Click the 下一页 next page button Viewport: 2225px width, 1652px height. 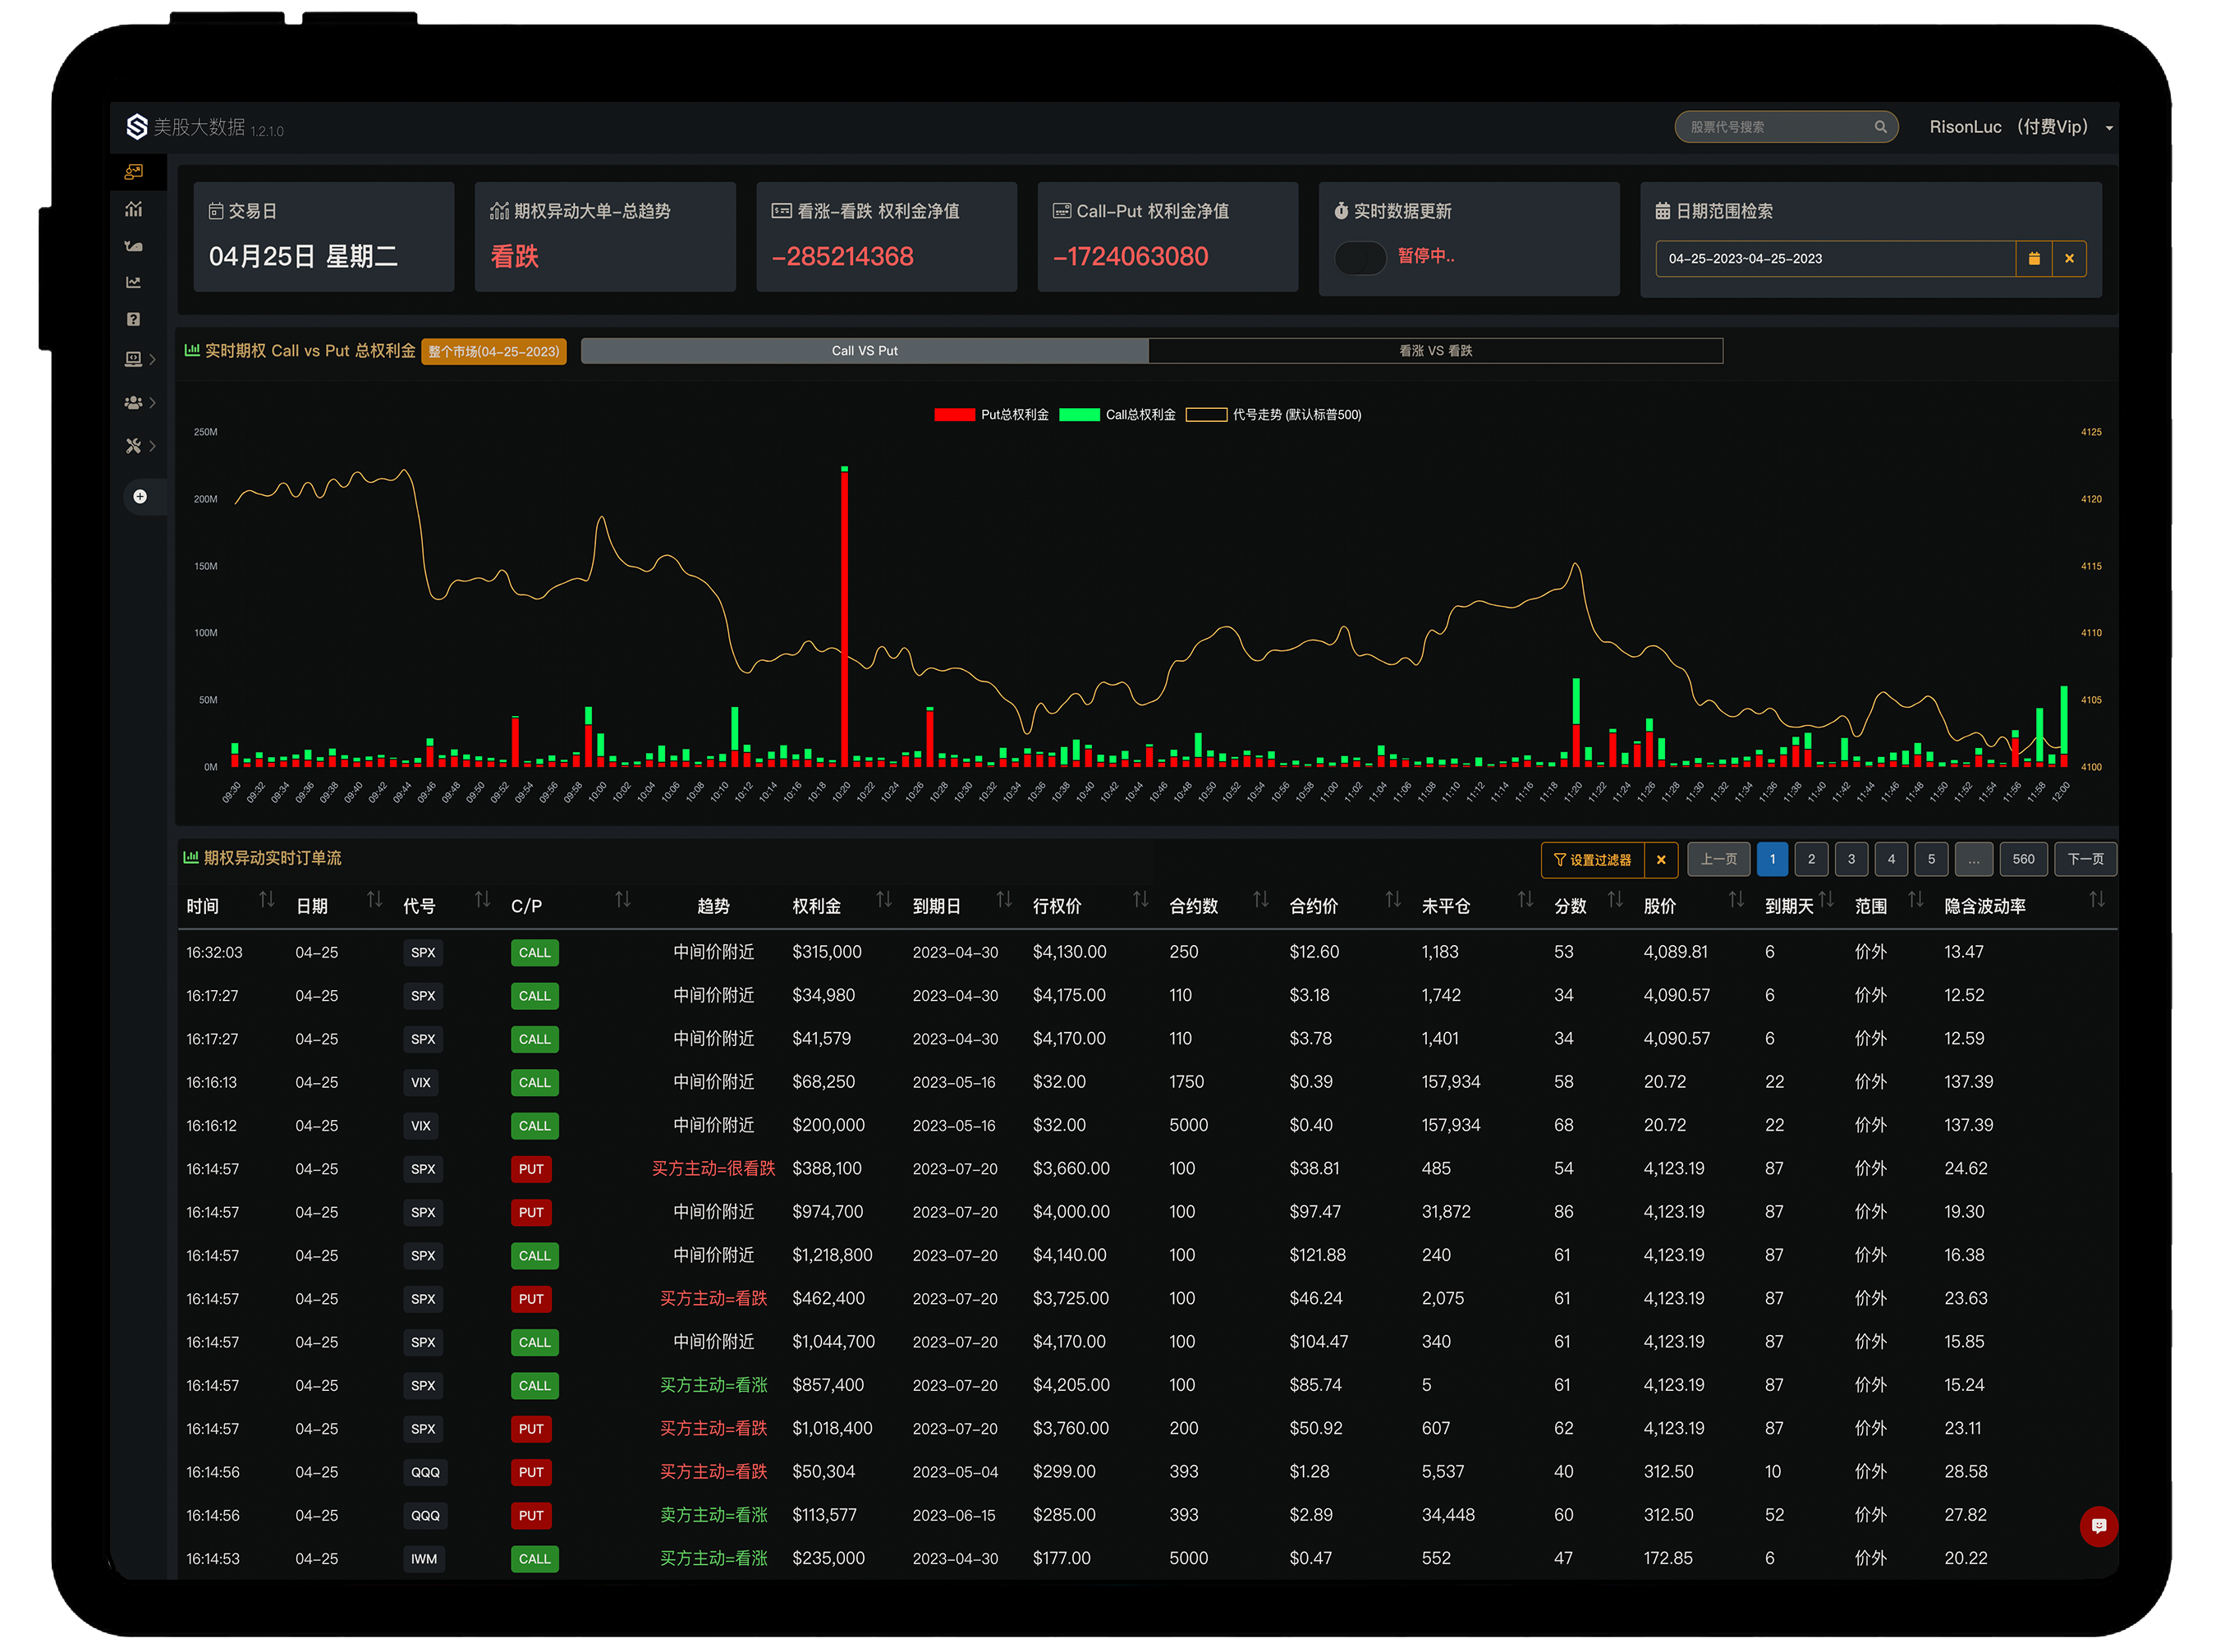[x=2085, y=860]
